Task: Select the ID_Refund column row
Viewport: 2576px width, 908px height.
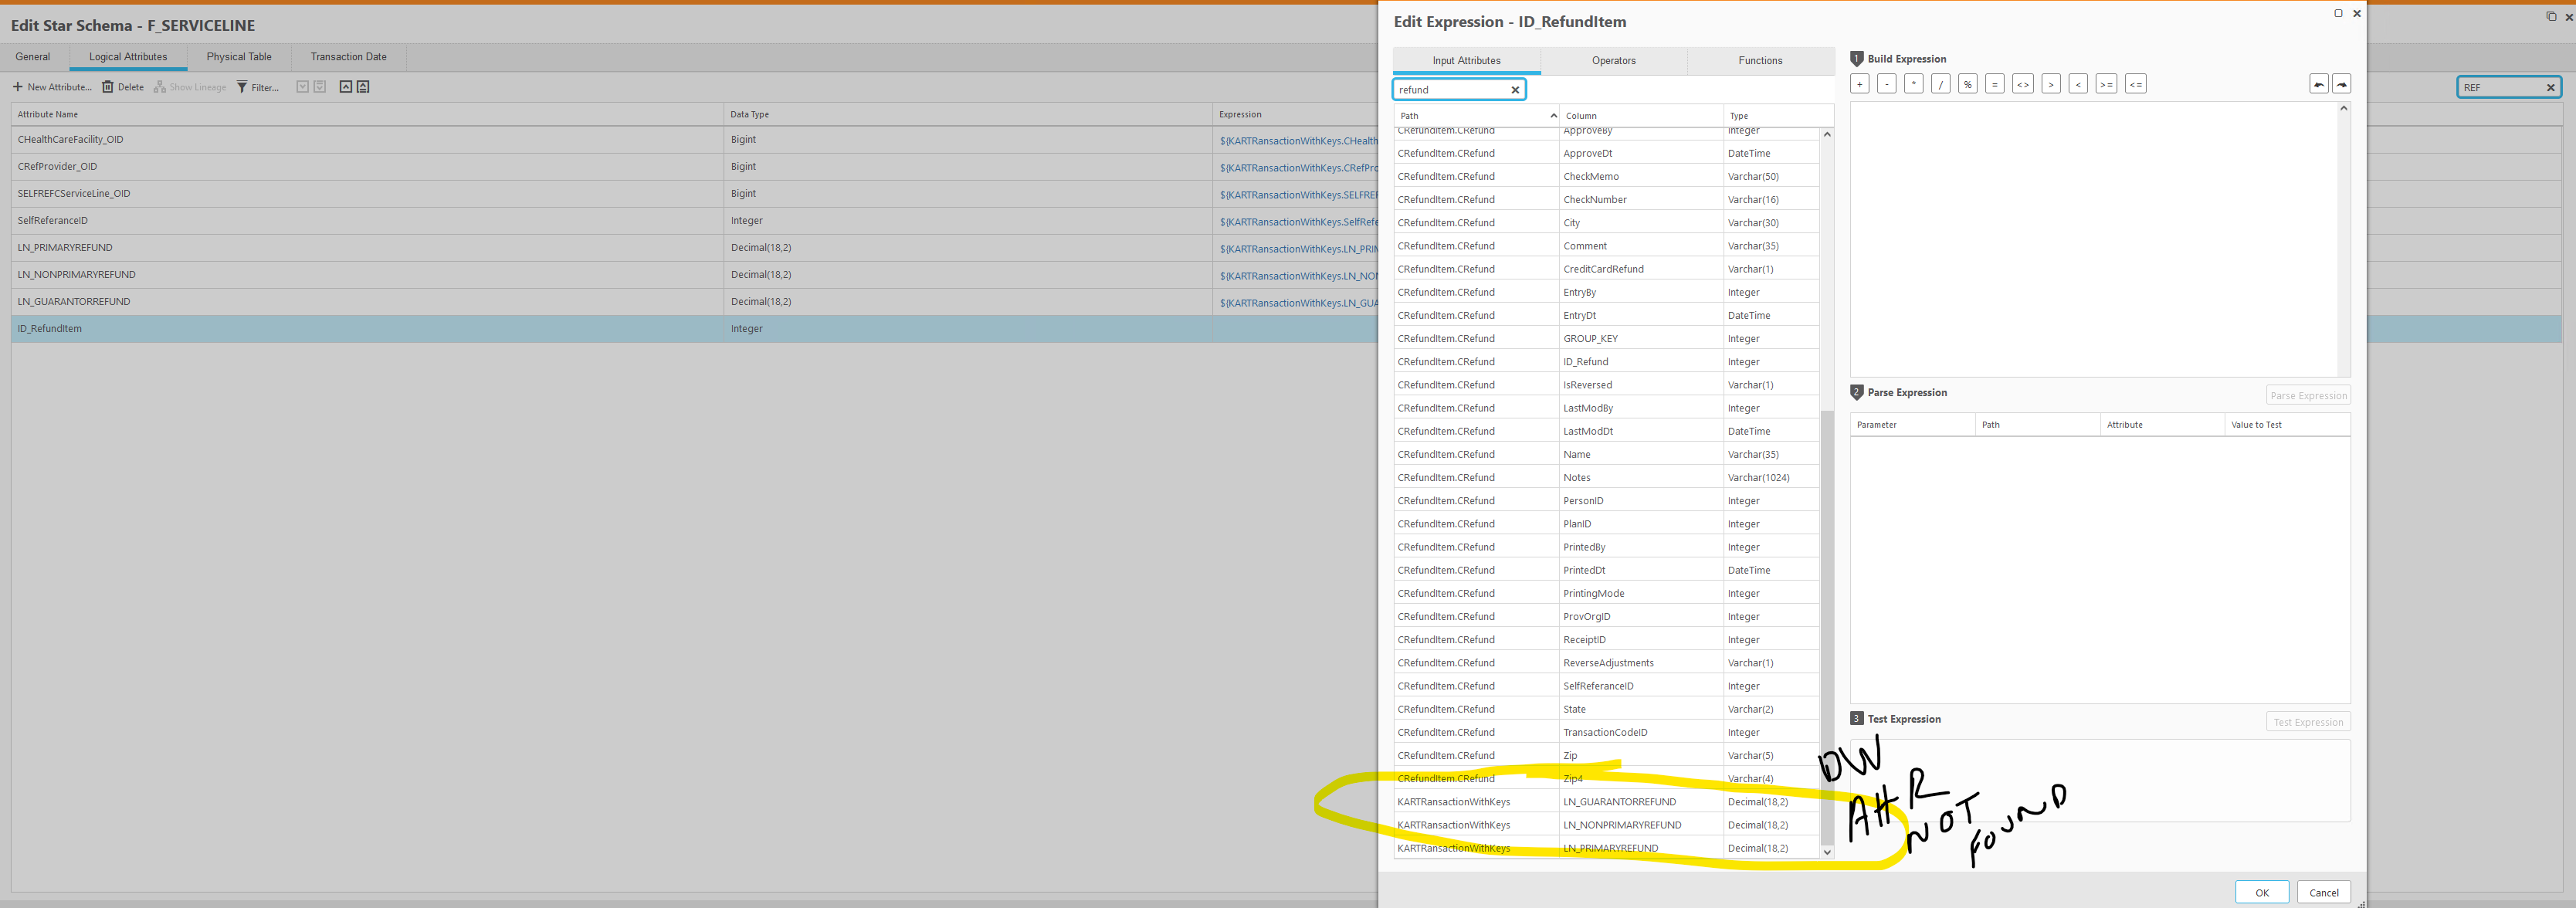Action: (1585, 362)
